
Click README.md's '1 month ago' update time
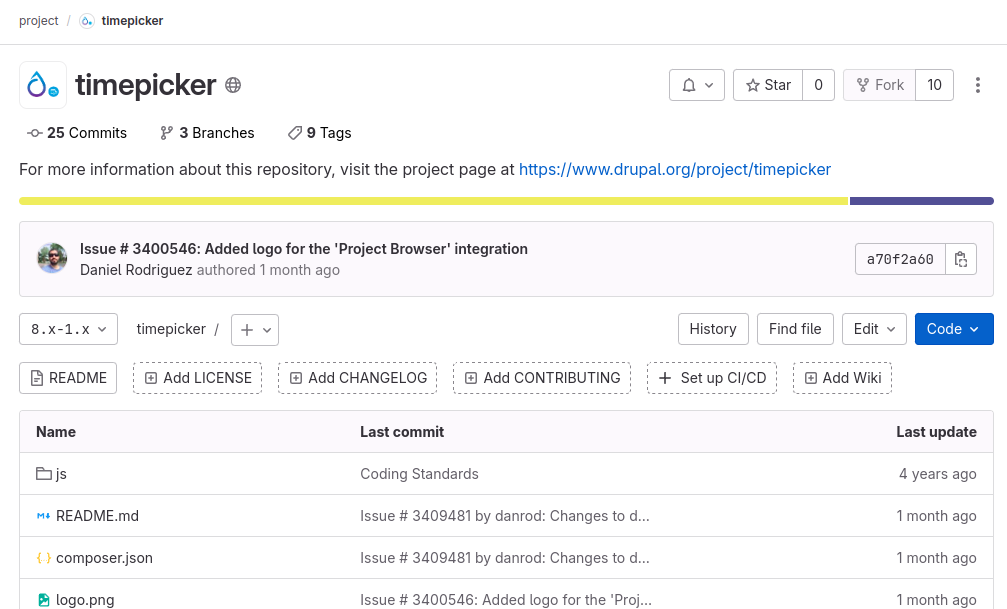pyautogui.click(x=936, y=516)
